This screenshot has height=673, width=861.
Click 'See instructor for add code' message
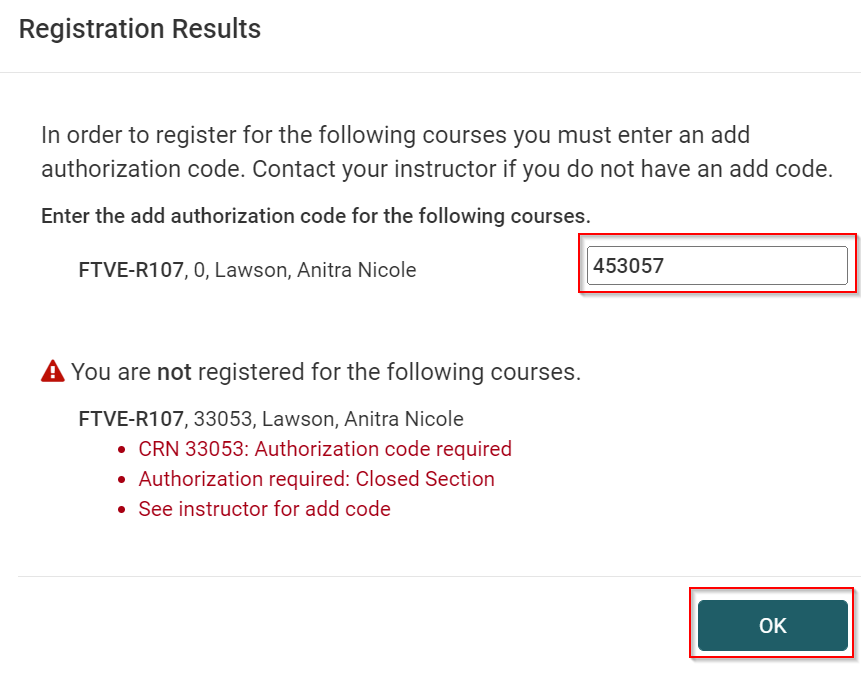[264, 509]
